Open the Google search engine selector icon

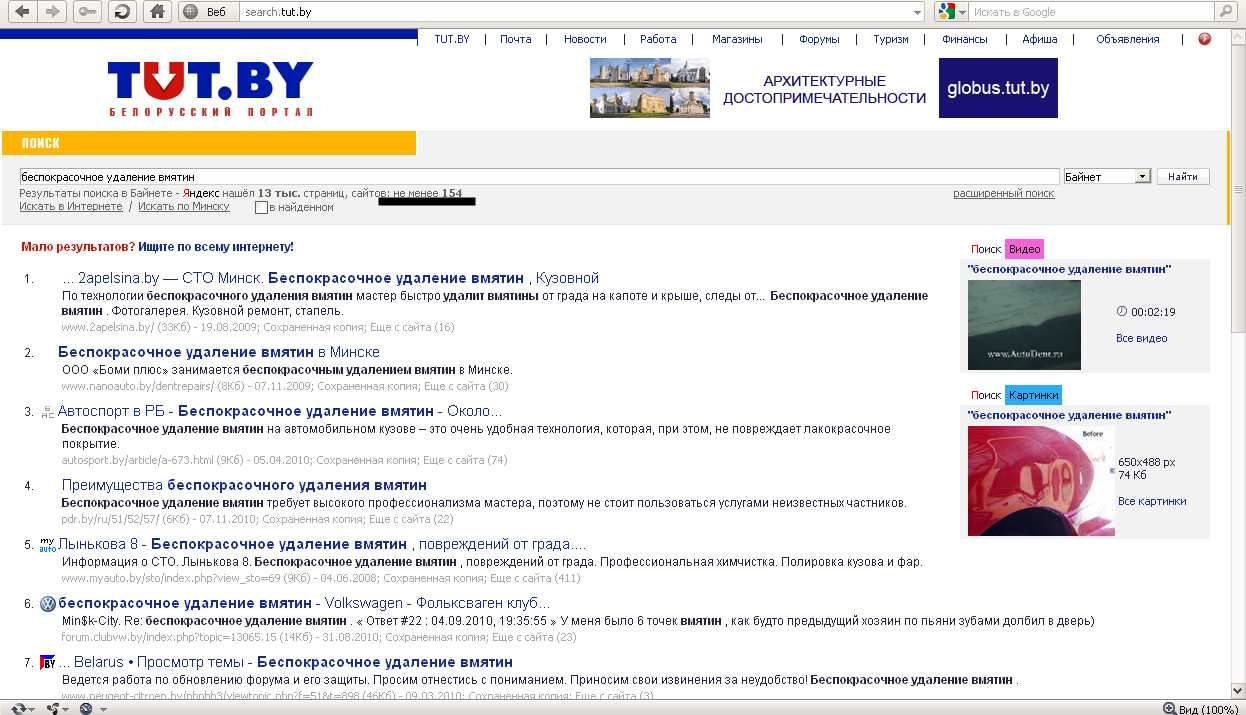950,12
